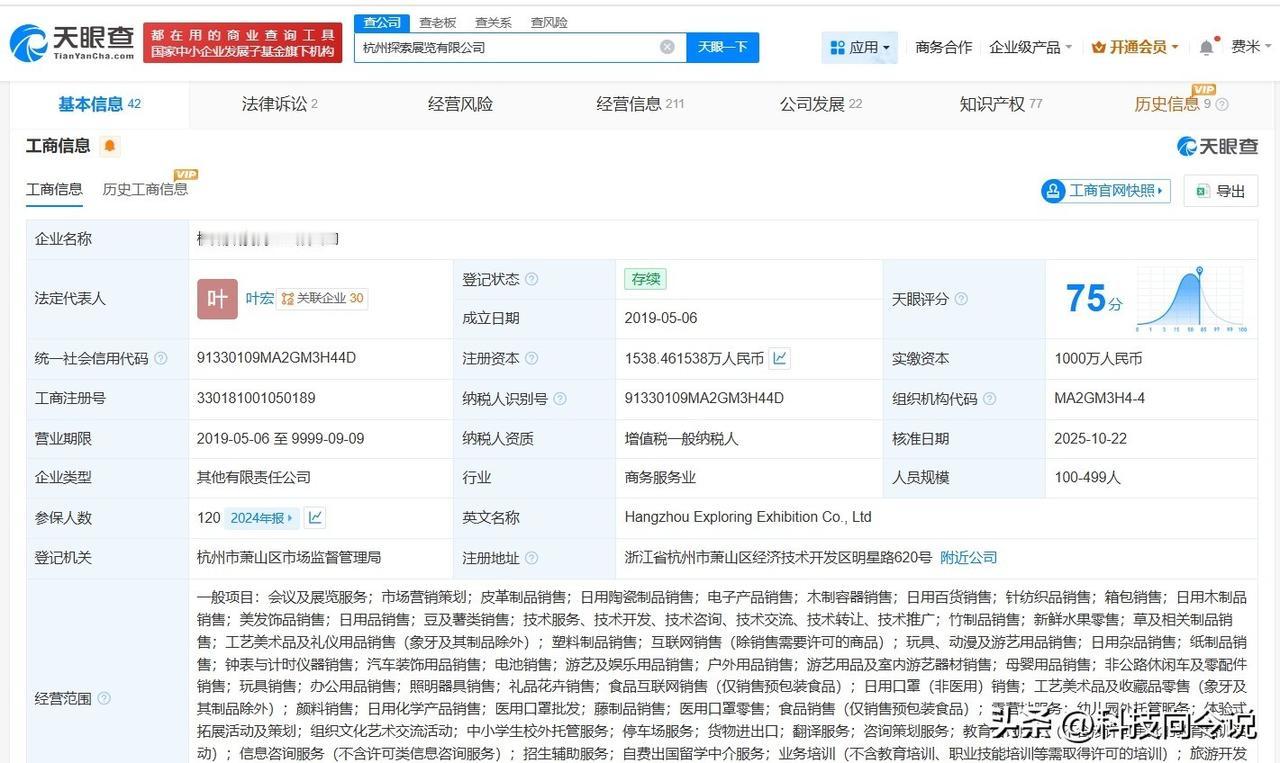Click the help icon next to 天眼评分

[x=961, y=299]
